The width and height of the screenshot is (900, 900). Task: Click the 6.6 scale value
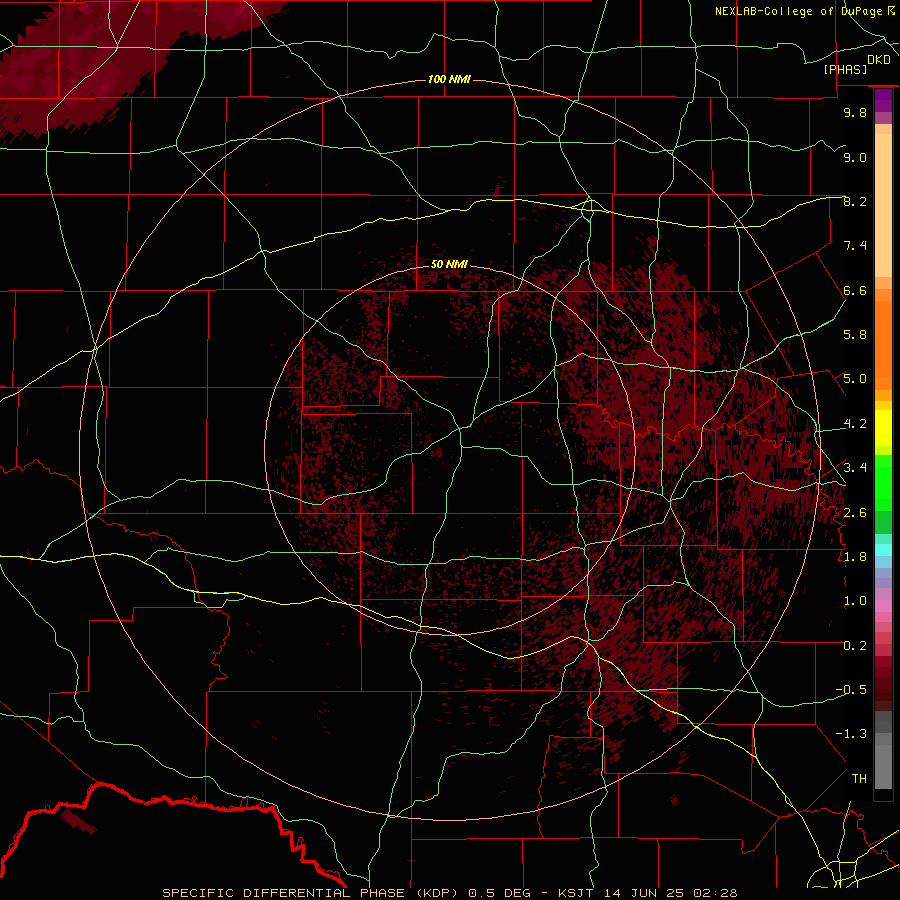click(x=855, y=290)
